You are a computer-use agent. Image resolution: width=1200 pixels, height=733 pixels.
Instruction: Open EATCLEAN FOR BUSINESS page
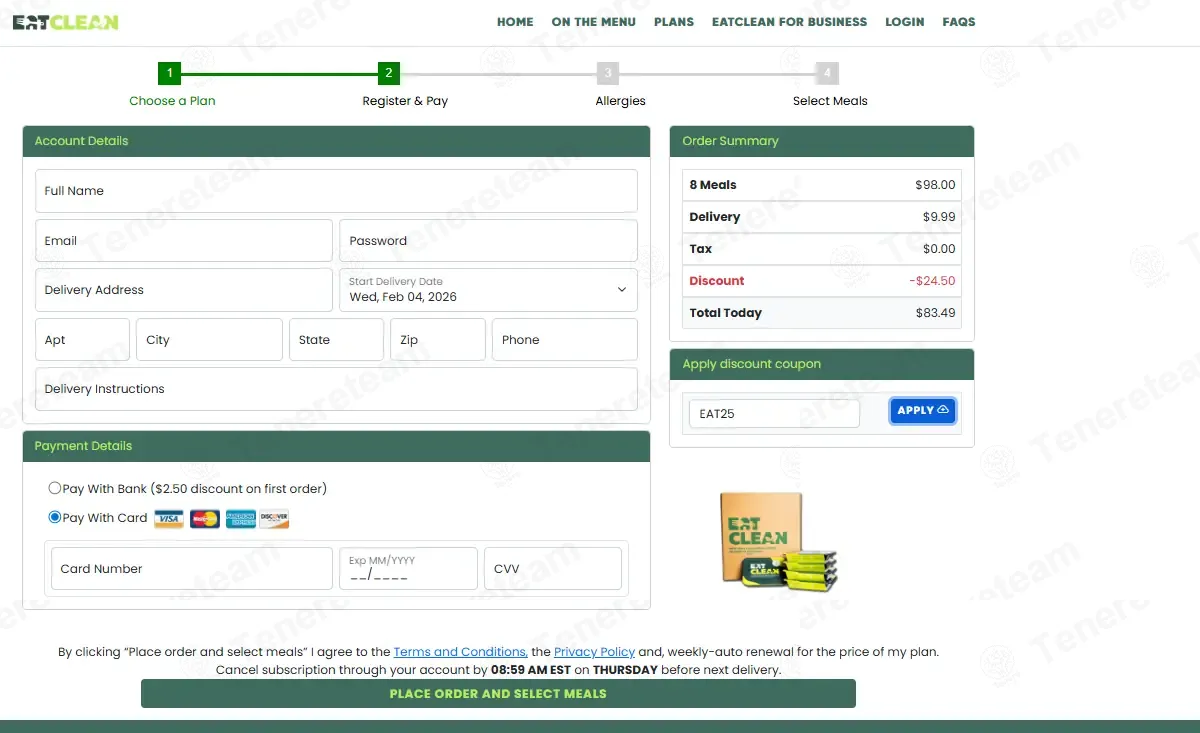(x=789, y=22)
